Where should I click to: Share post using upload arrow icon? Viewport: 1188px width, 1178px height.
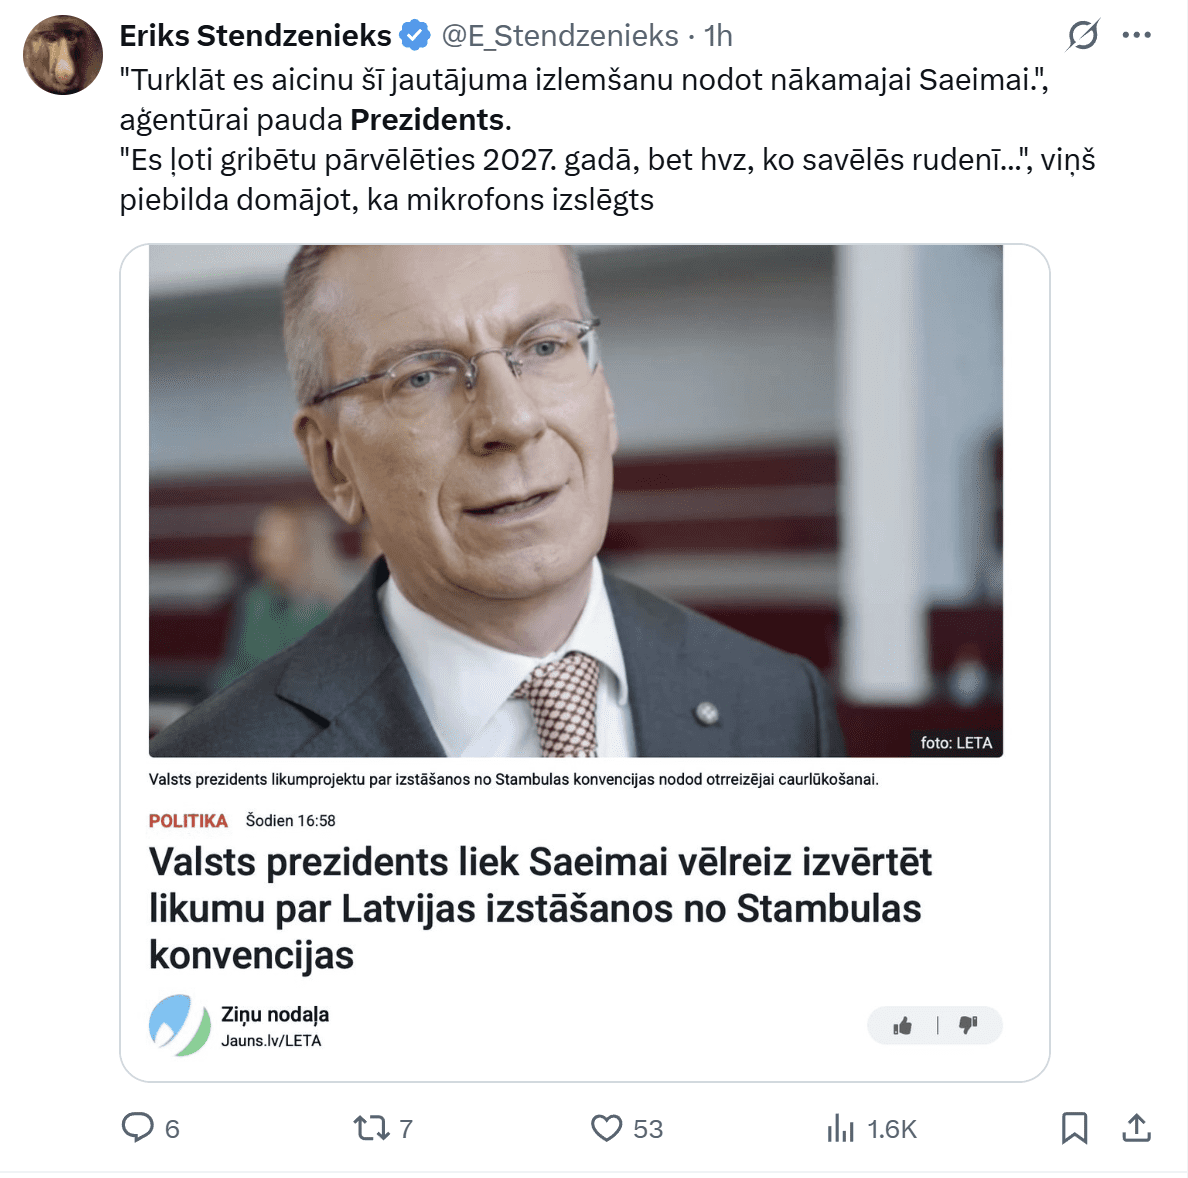(x=1136, y=1127)
